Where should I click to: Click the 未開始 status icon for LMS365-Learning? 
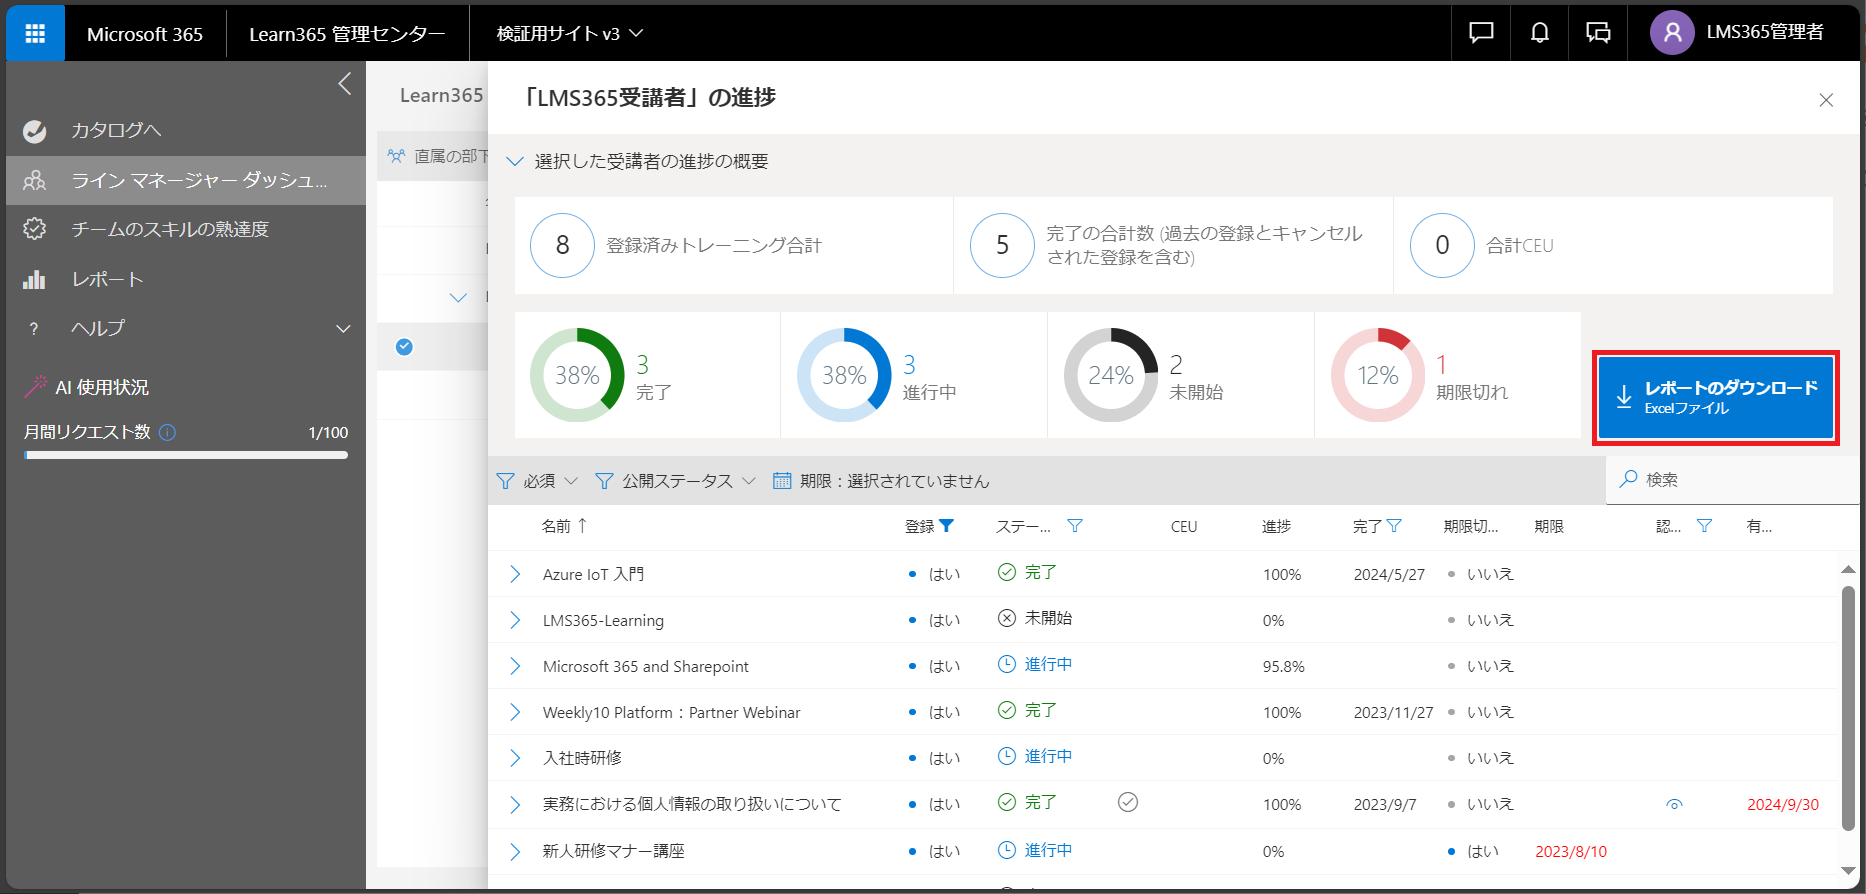click(1007, 618)
